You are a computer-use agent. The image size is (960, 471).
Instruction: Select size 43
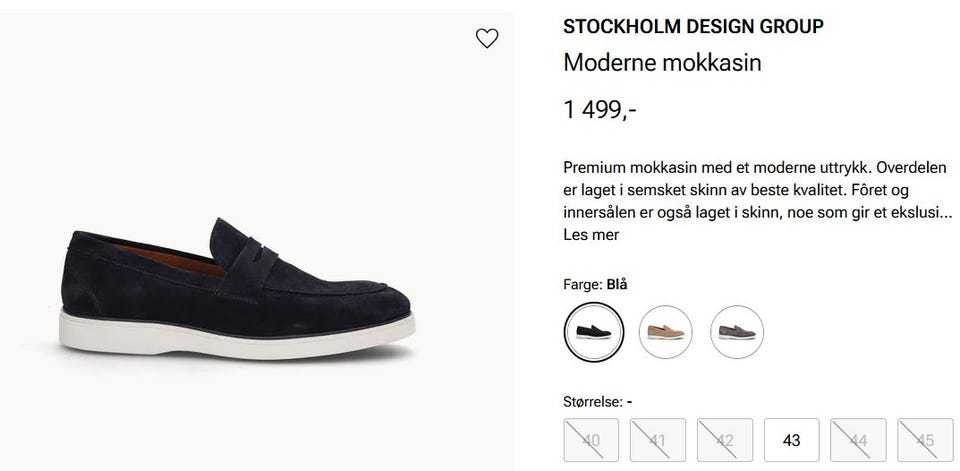792,440
